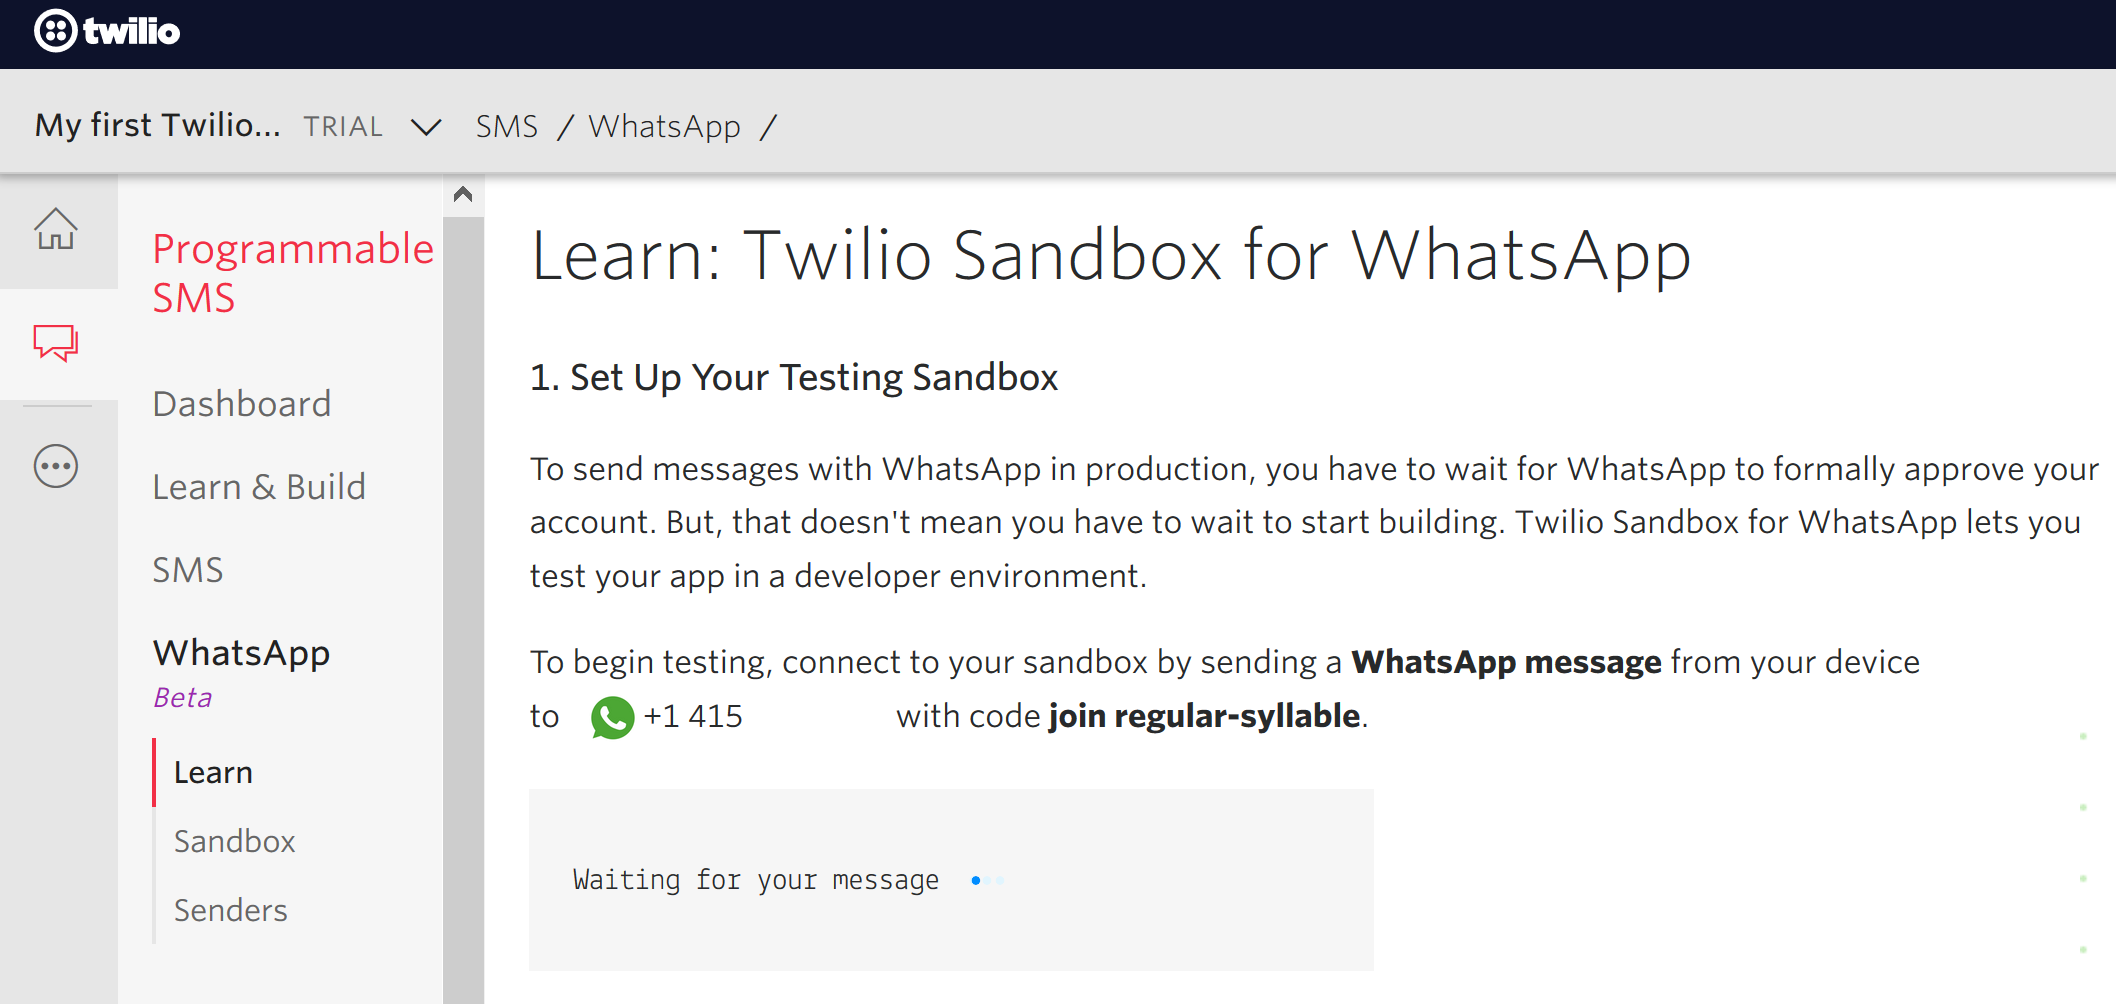
Task: Click the green WhatsApp phone icon
Action: [612, 717]
